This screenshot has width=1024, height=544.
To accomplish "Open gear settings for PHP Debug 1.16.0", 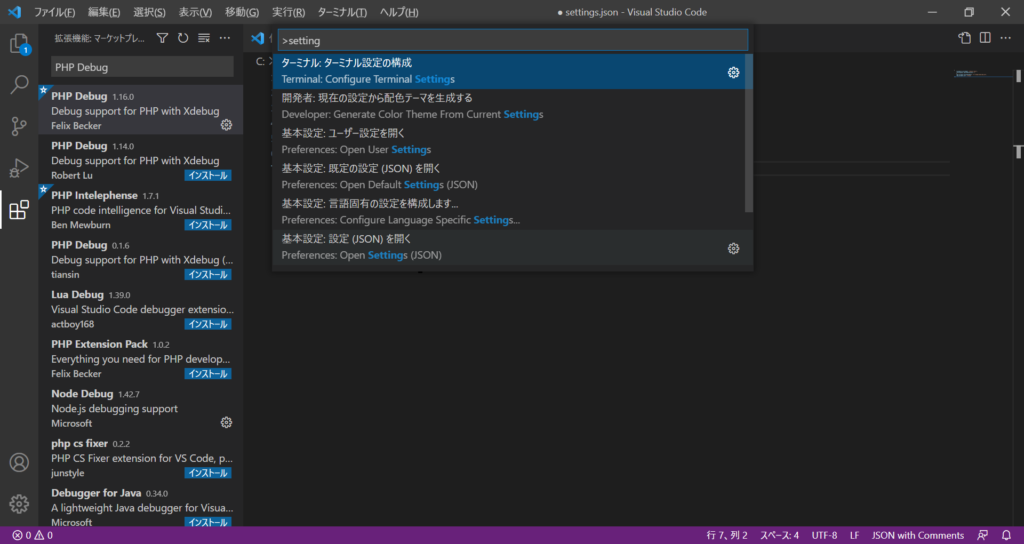I will (226, 125).
